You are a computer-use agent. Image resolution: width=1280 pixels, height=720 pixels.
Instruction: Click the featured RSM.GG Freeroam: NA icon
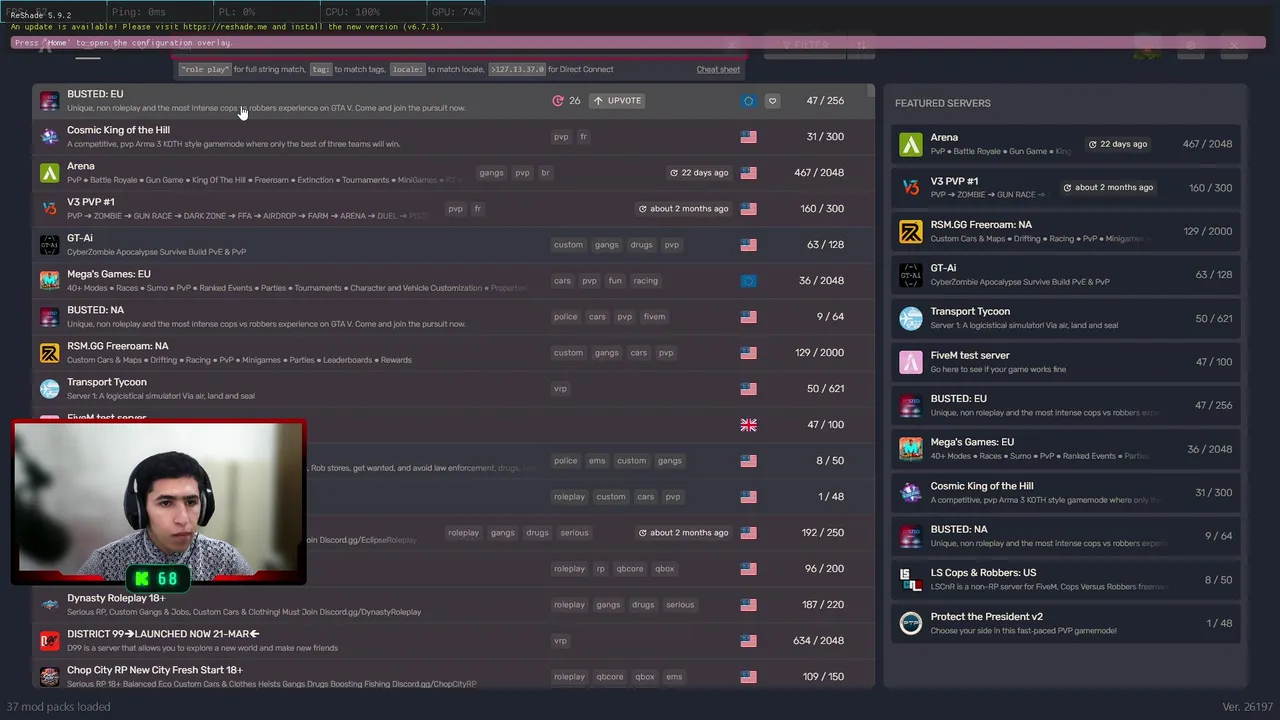(910, 231)
